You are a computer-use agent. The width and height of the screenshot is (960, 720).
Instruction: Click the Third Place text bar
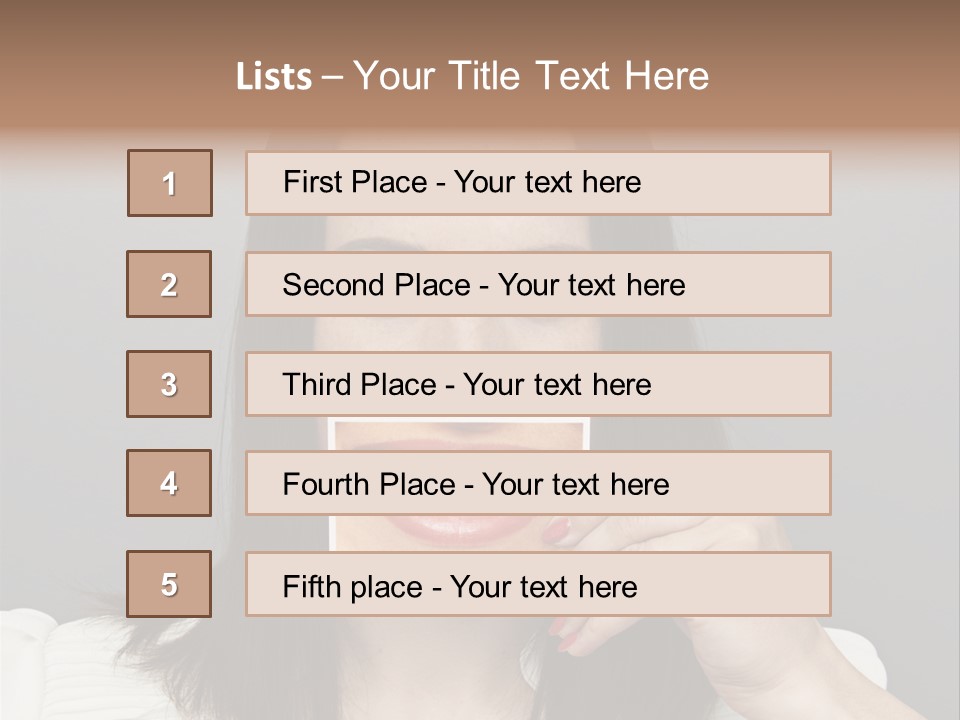pos(538,384)
